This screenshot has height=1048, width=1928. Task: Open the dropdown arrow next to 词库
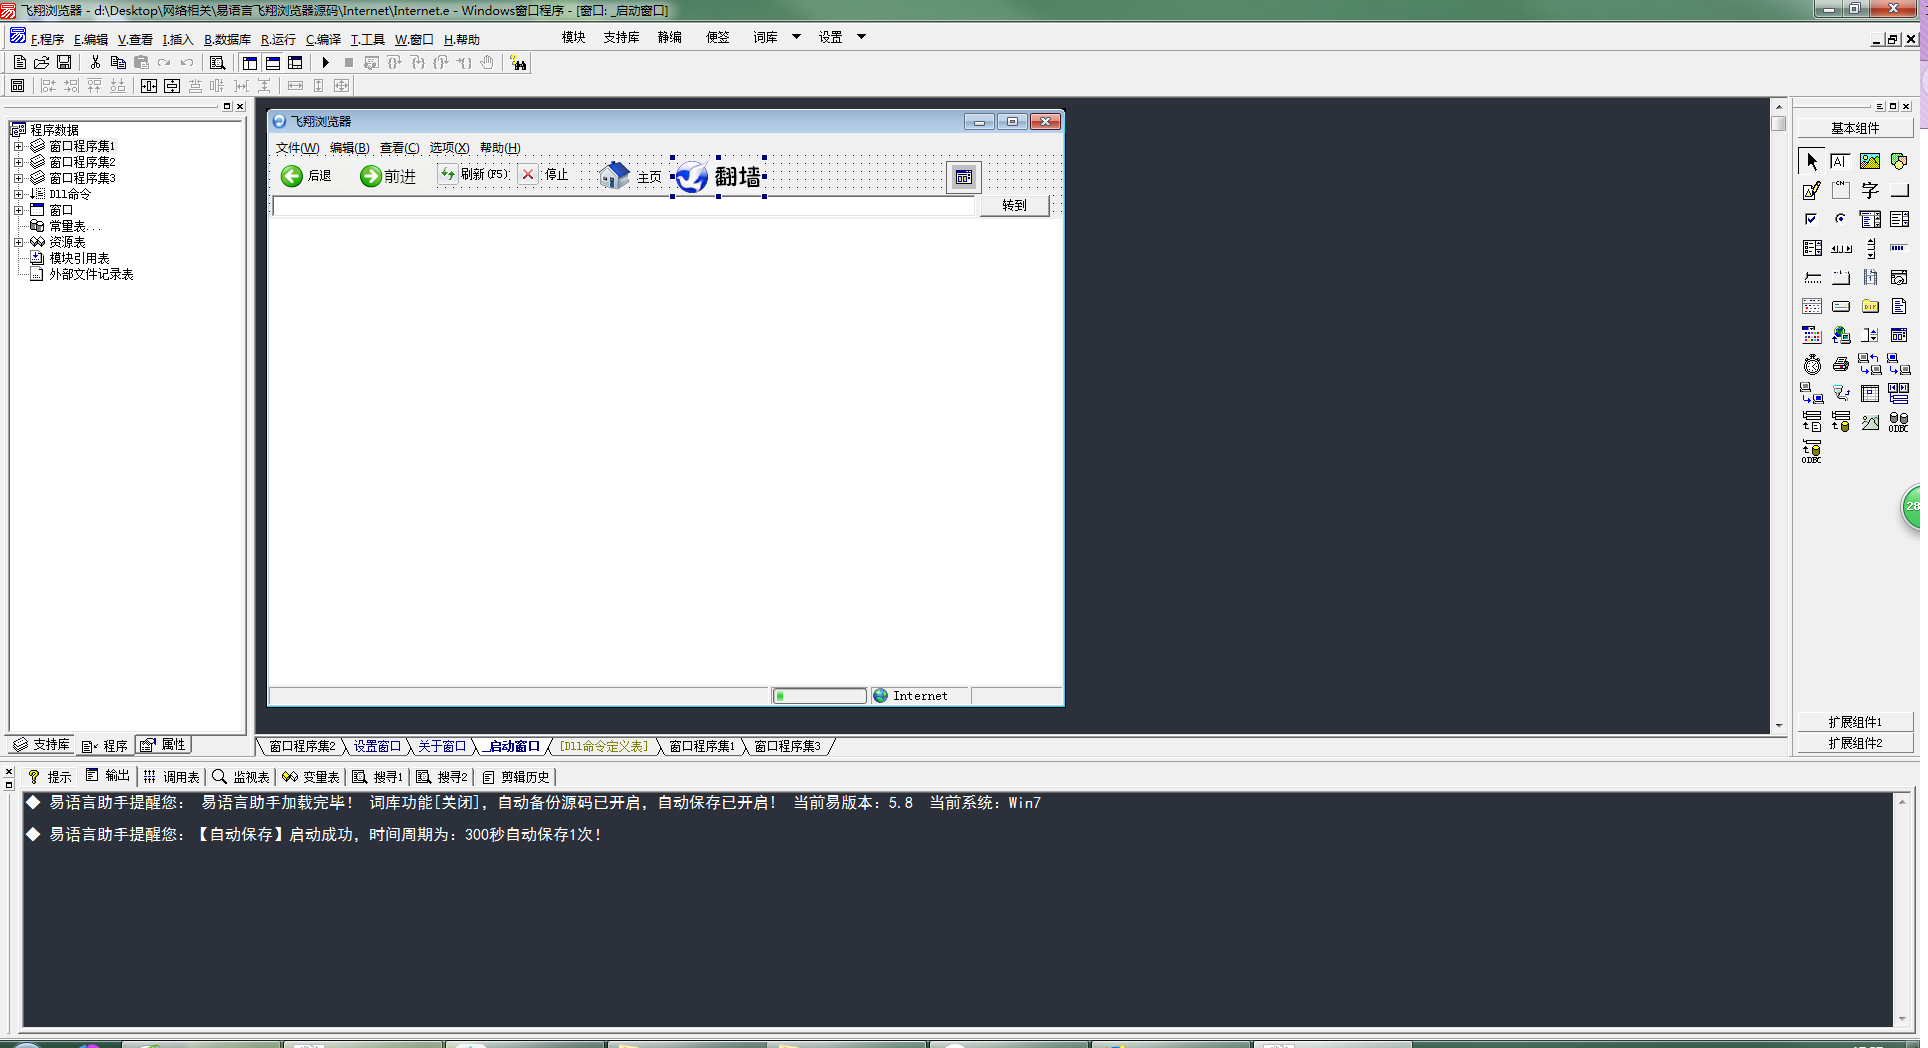pos(796,37)
